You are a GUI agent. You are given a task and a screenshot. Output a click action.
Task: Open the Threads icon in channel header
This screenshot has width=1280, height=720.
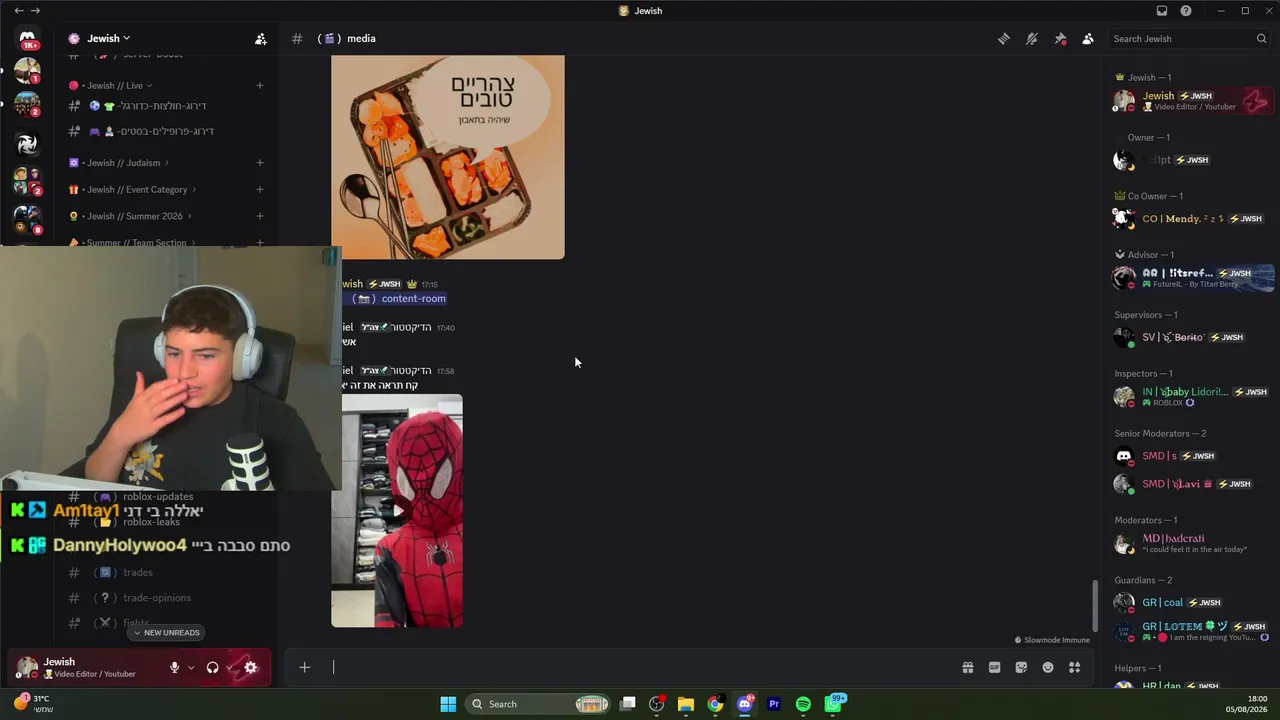click(1004, 39)
